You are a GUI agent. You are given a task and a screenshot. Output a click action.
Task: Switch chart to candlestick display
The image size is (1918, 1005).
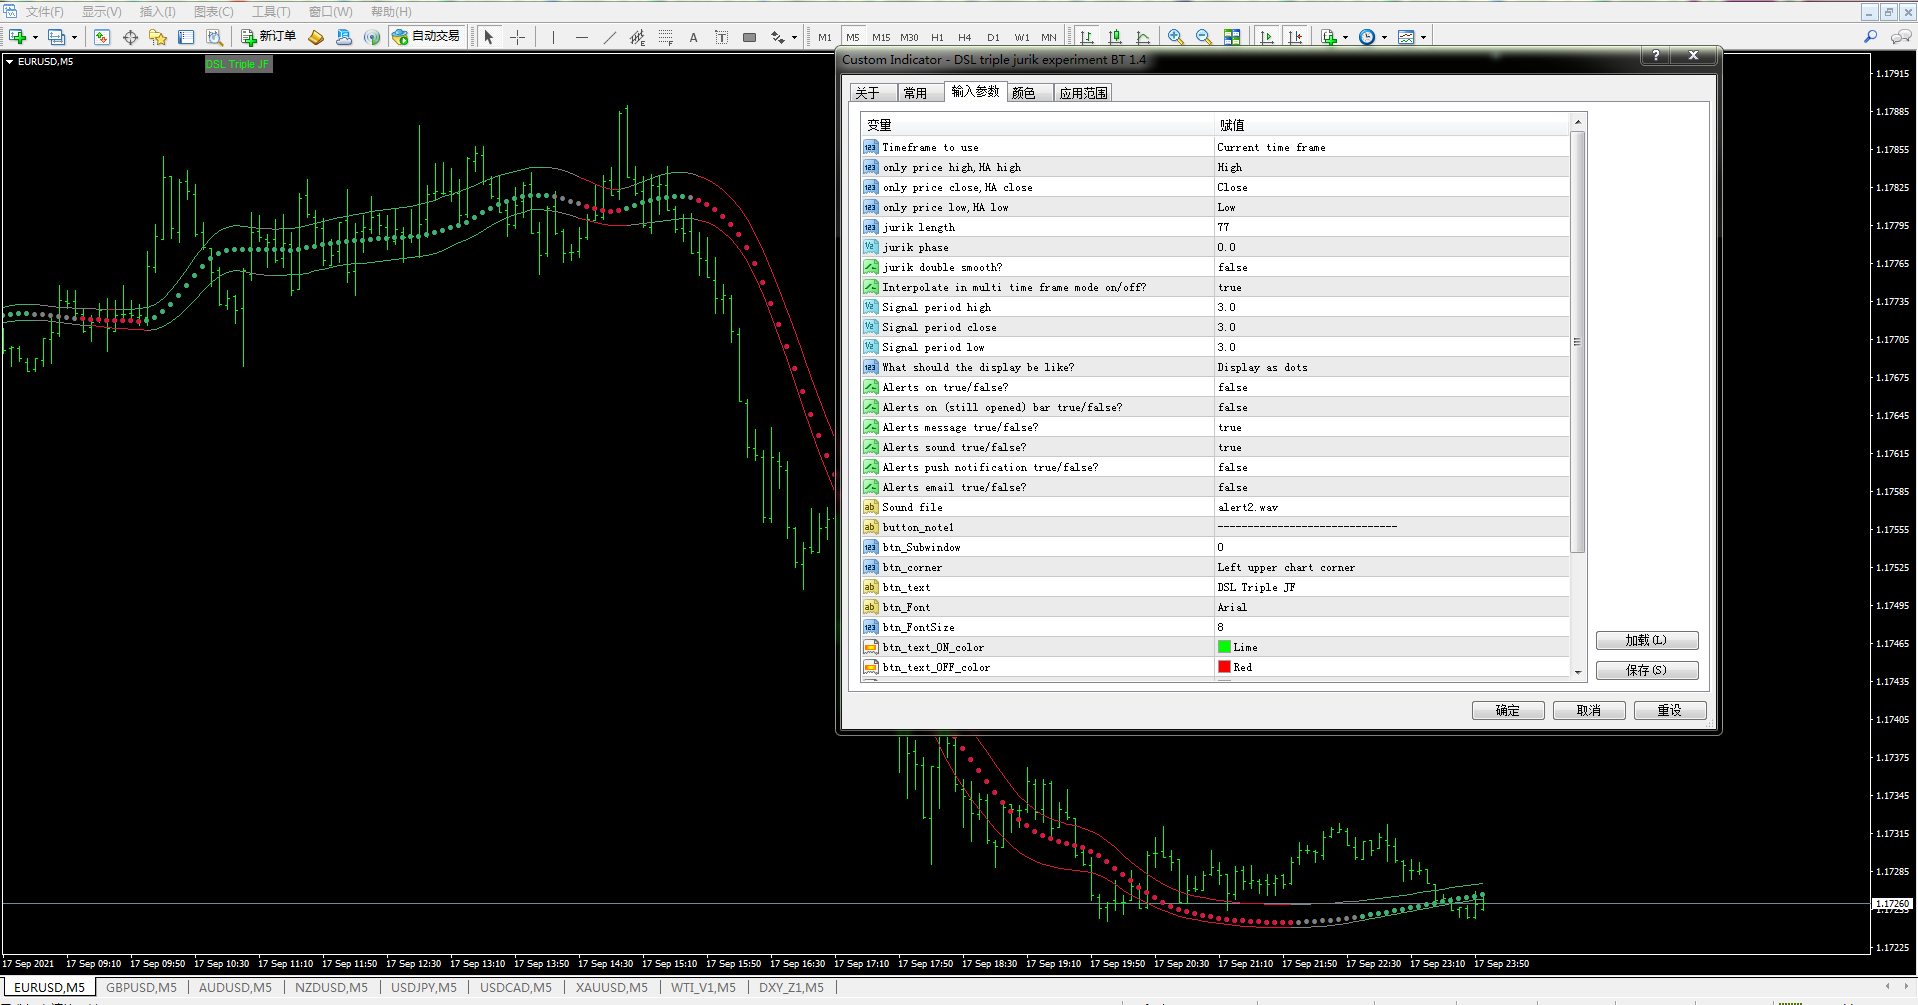point(1115,37)
